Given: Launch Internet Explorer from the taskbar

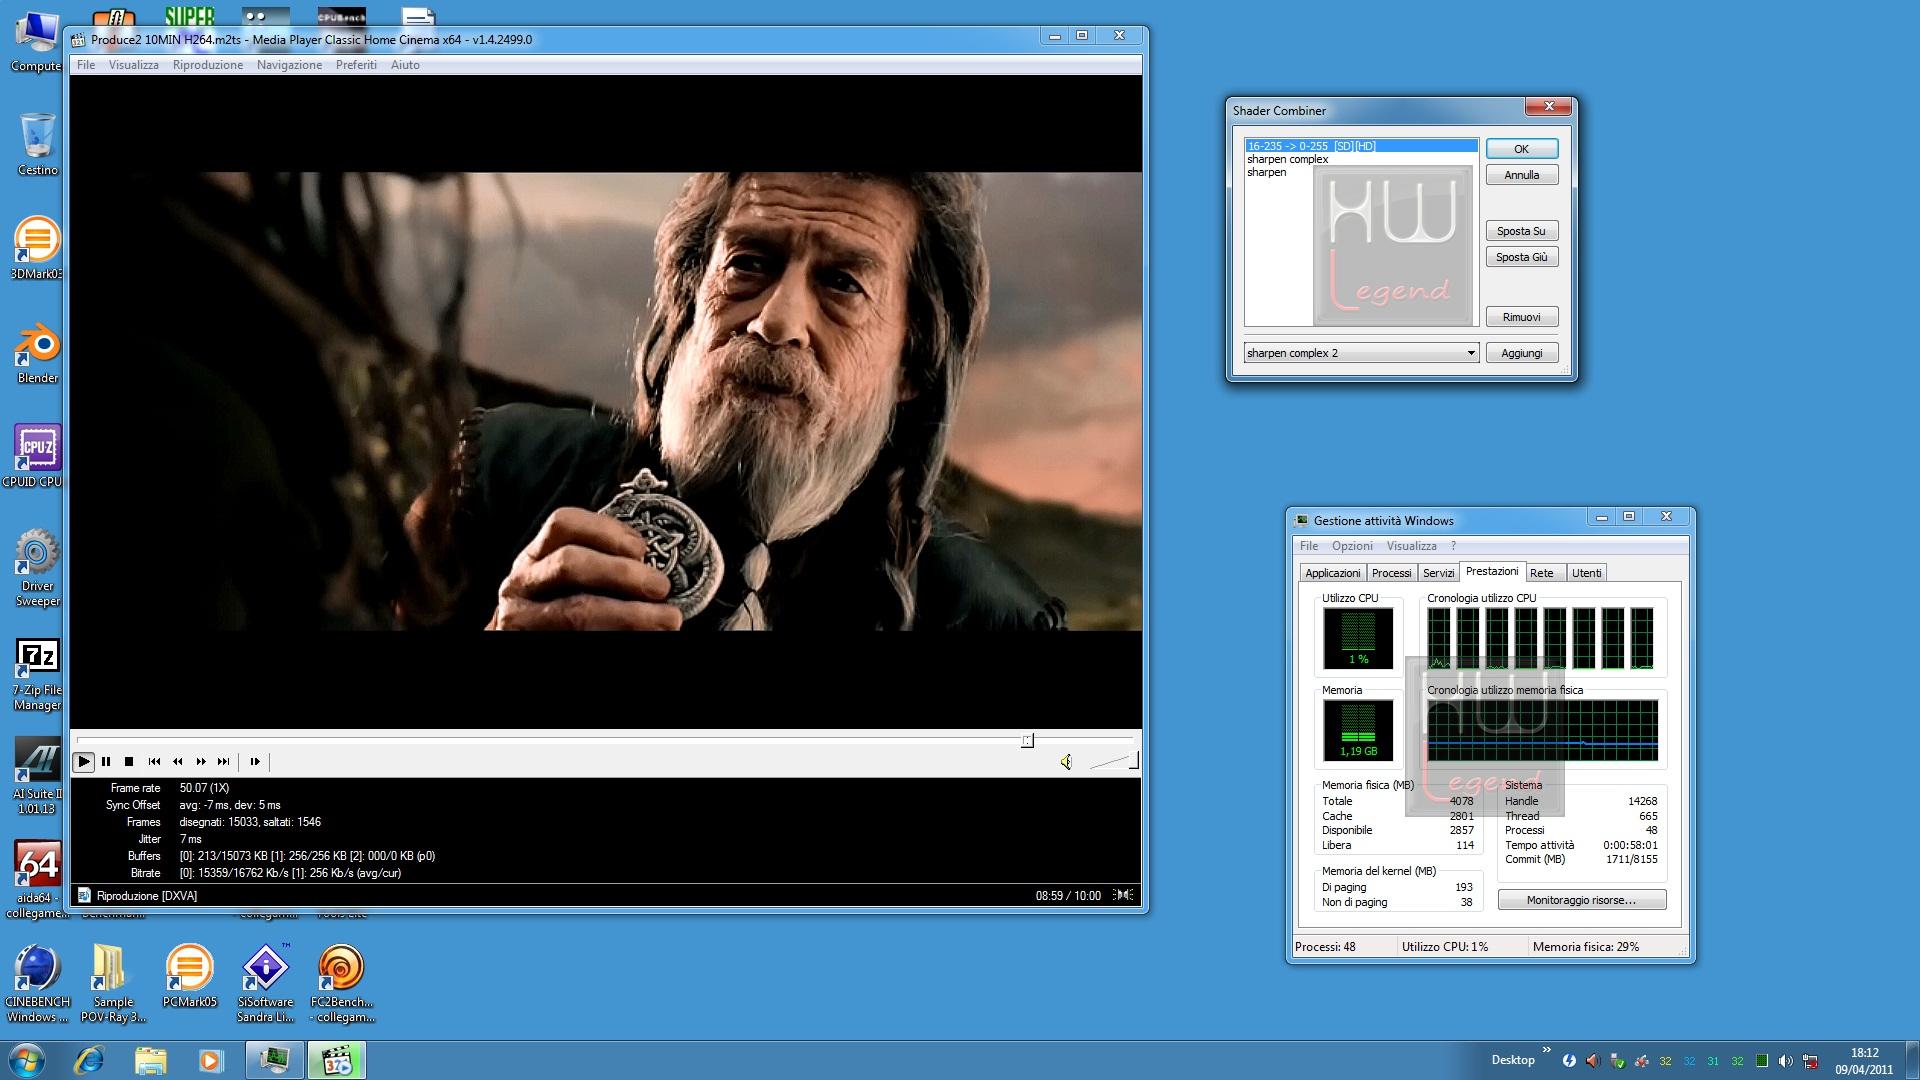Looking at the screenshot, I should click(x=89, y=1060).
